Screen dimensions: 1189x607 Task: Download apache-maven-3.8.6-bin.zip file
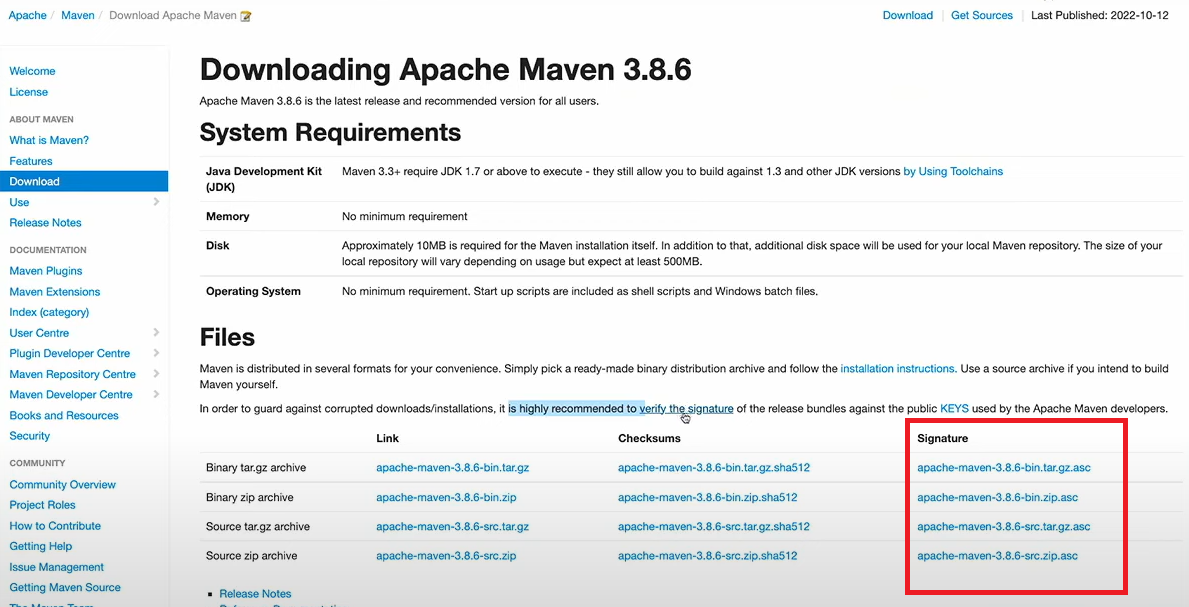(446, 497)
